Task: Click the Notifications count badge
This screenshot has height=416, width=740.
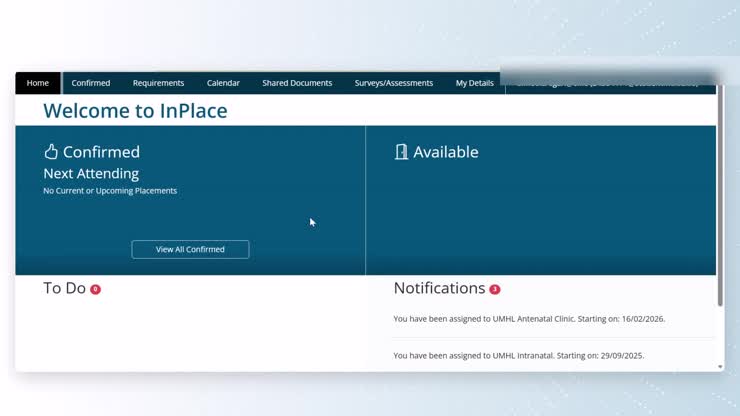Action: pos(495,289)
